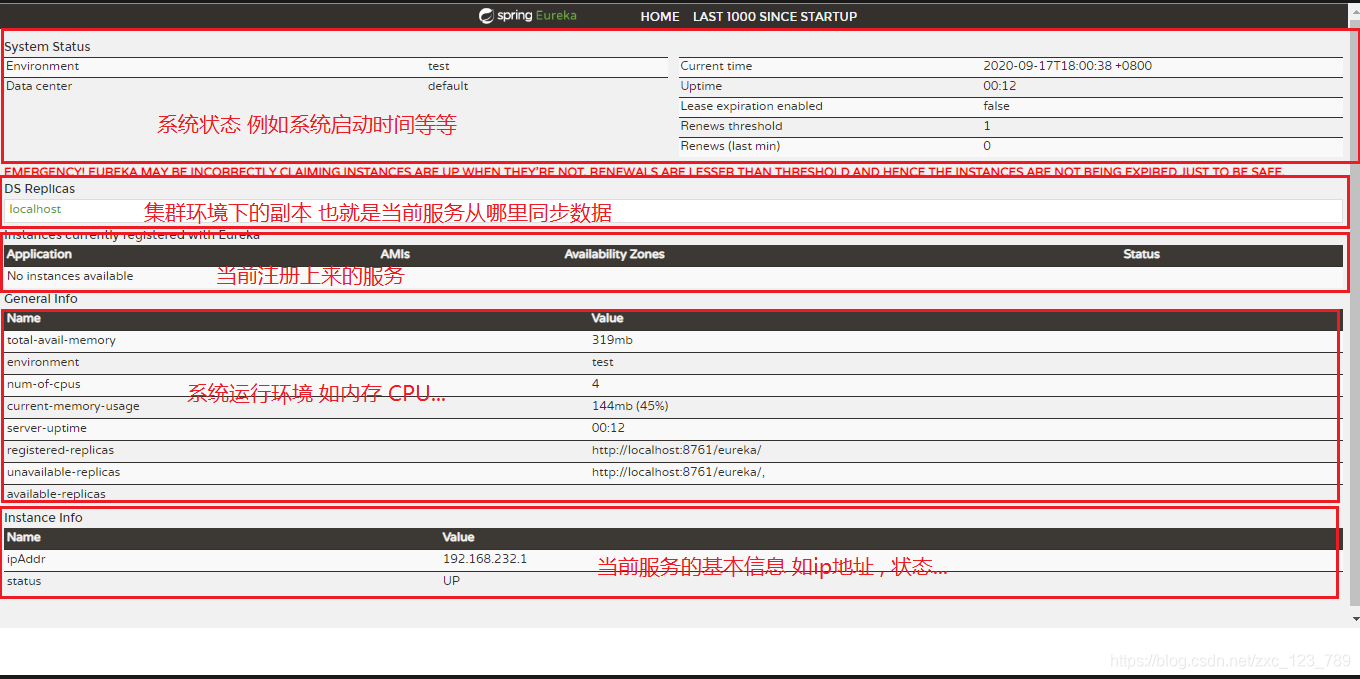Click the 319mb memory value
Image resolution: width=1360 pixels, height=679 pixels.
point(612,340)
